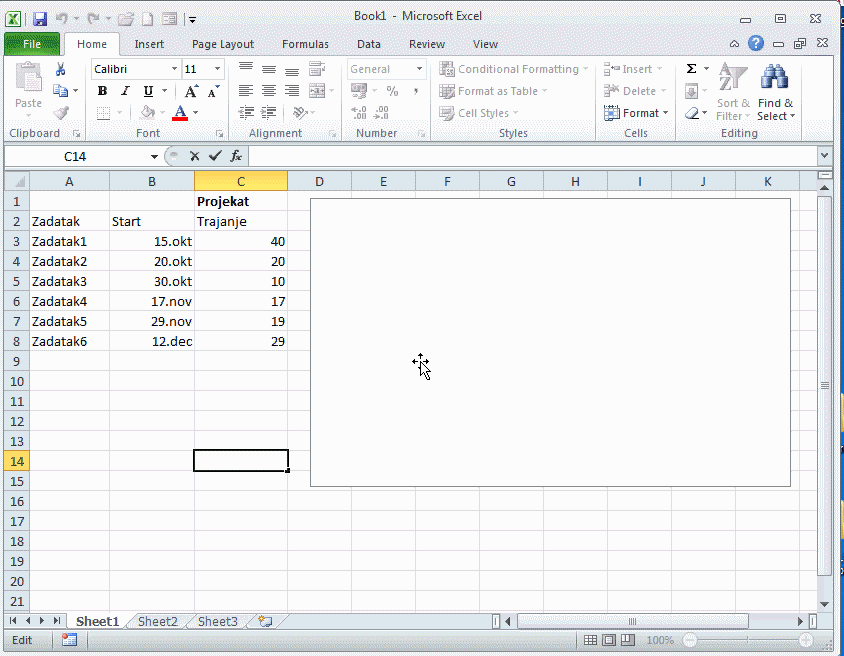Cancel the entry with the X icon in formula bar
844x656 pixels.
195,156
